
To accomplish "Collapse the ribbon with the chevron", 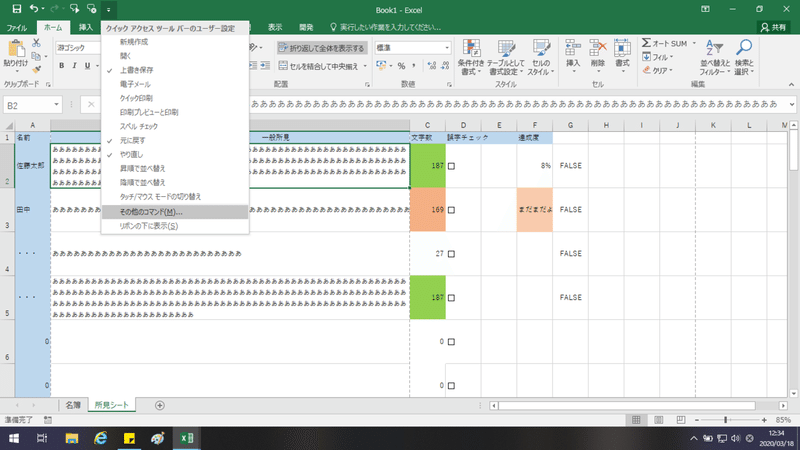I will pos(791,85).
